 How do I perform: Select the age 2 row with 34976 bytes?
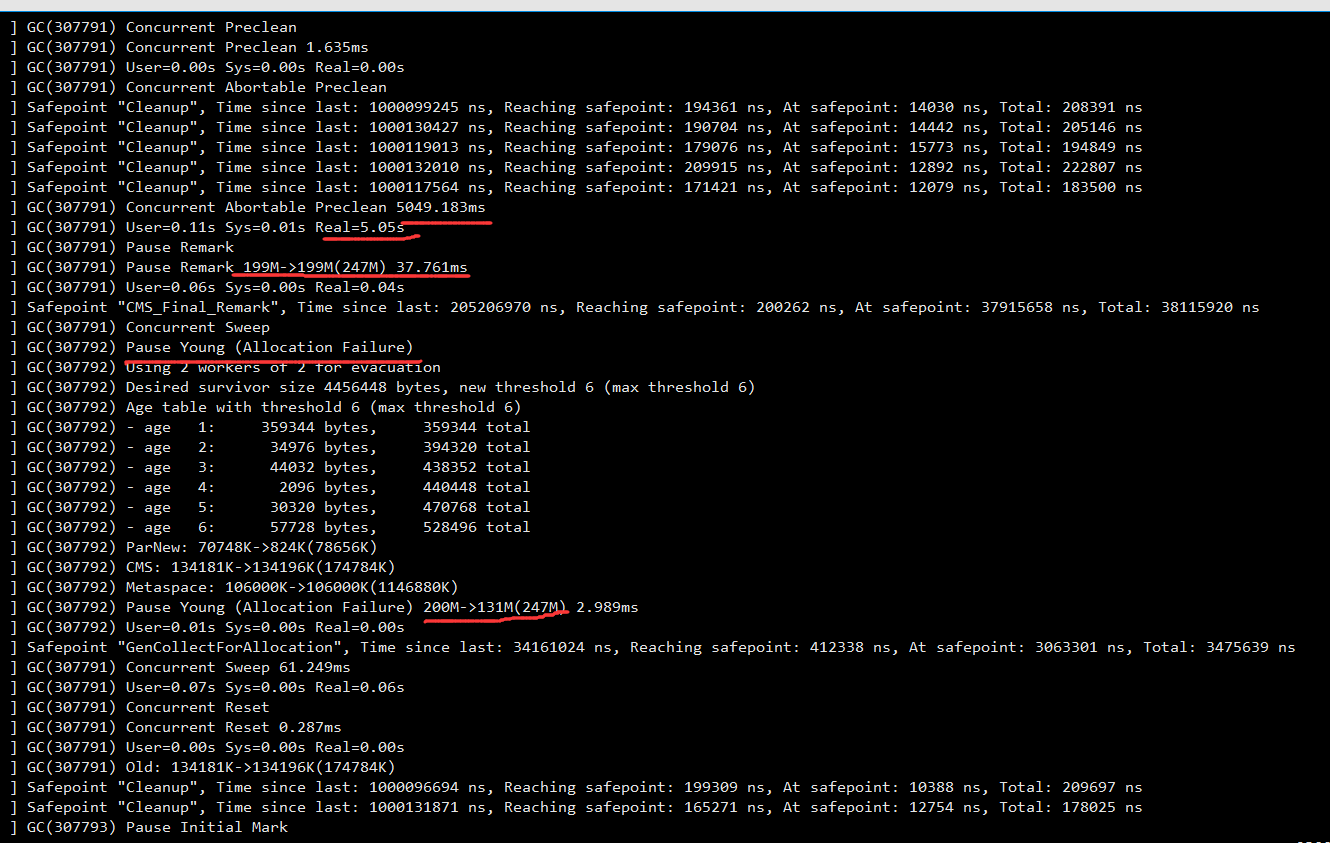click(x=270, y=447)
